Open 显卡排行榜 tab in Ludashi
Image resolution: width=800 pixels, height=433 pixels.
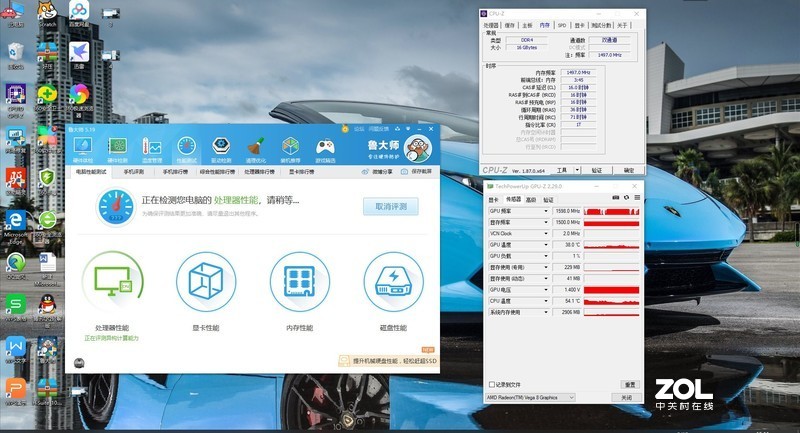(302, 172)
